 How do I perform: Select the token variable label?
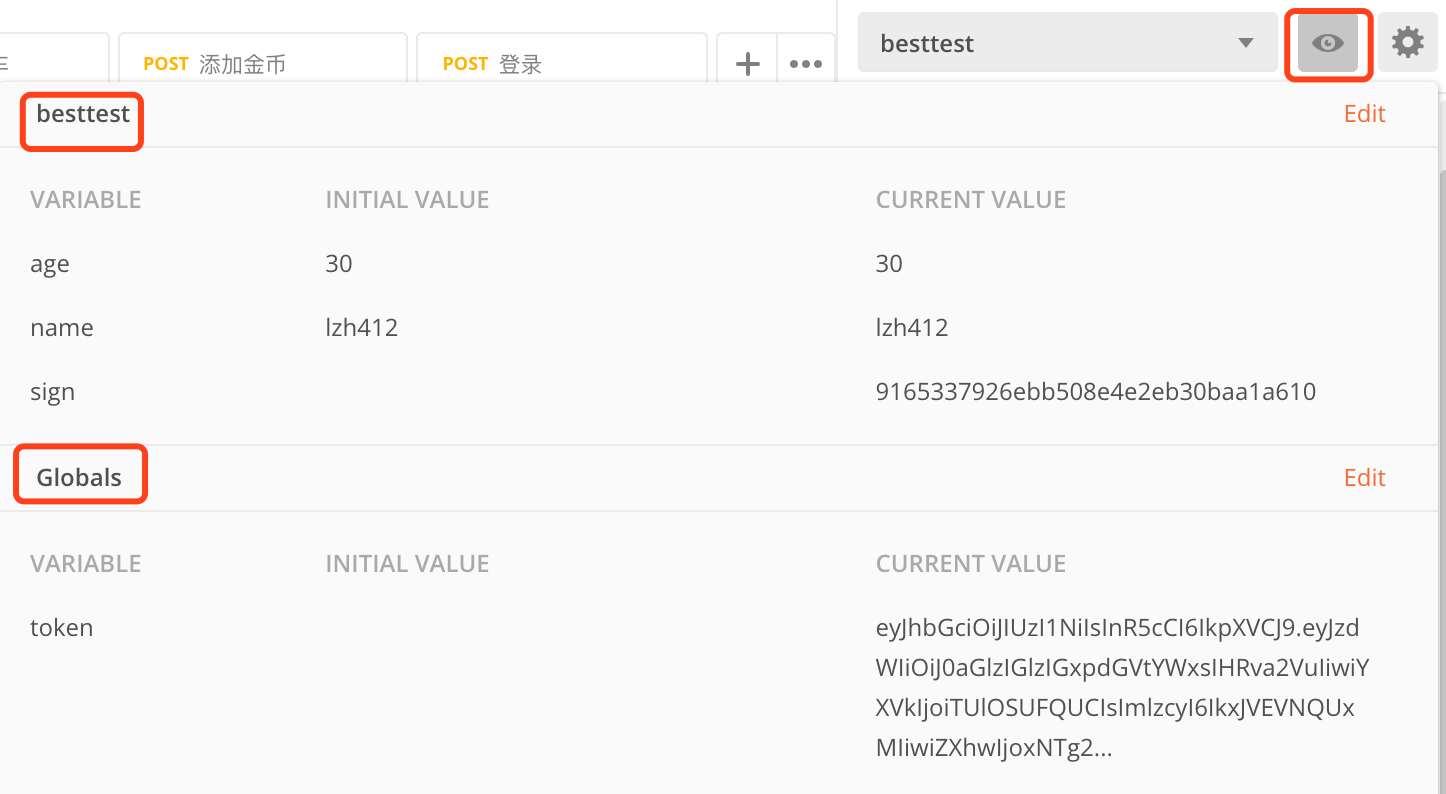pos(62,628)
